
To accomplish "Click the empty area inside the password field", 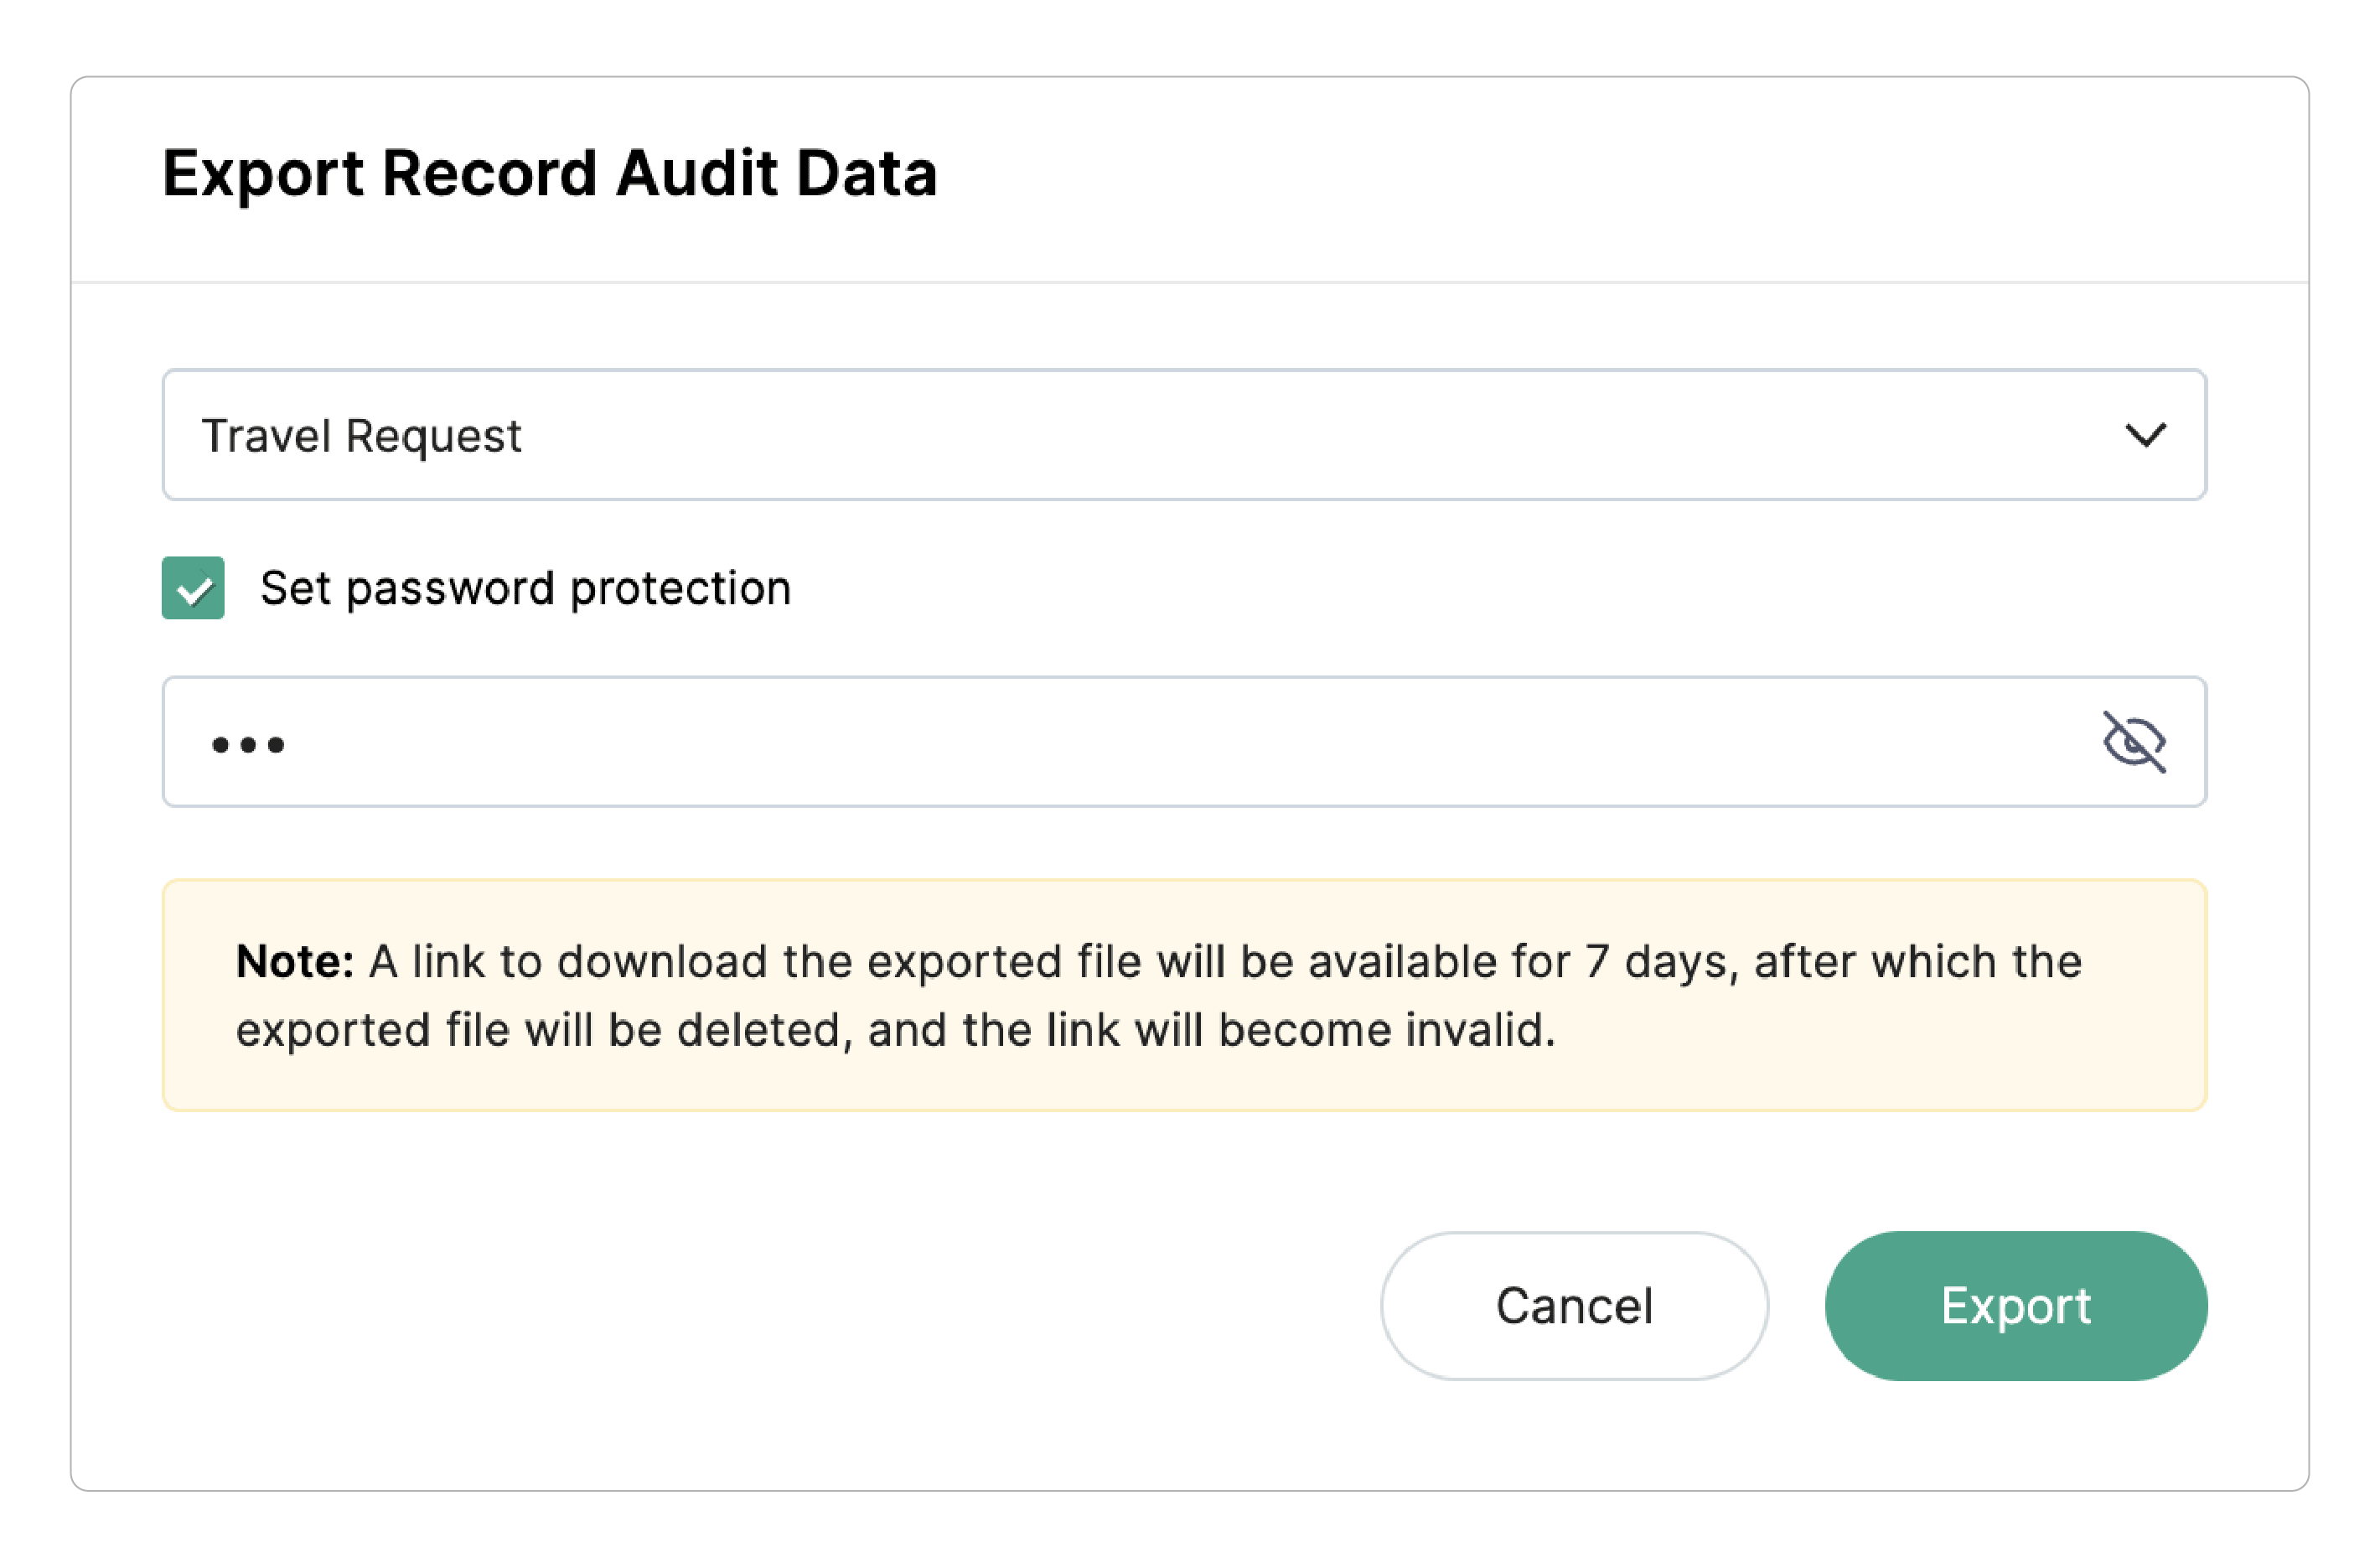I will (1200, 742).
